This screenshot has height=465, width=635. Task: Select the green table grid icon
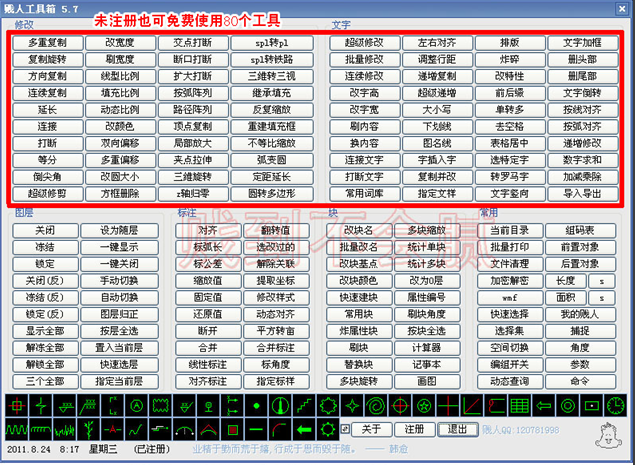pyautogui.click(x=520, y=405)
